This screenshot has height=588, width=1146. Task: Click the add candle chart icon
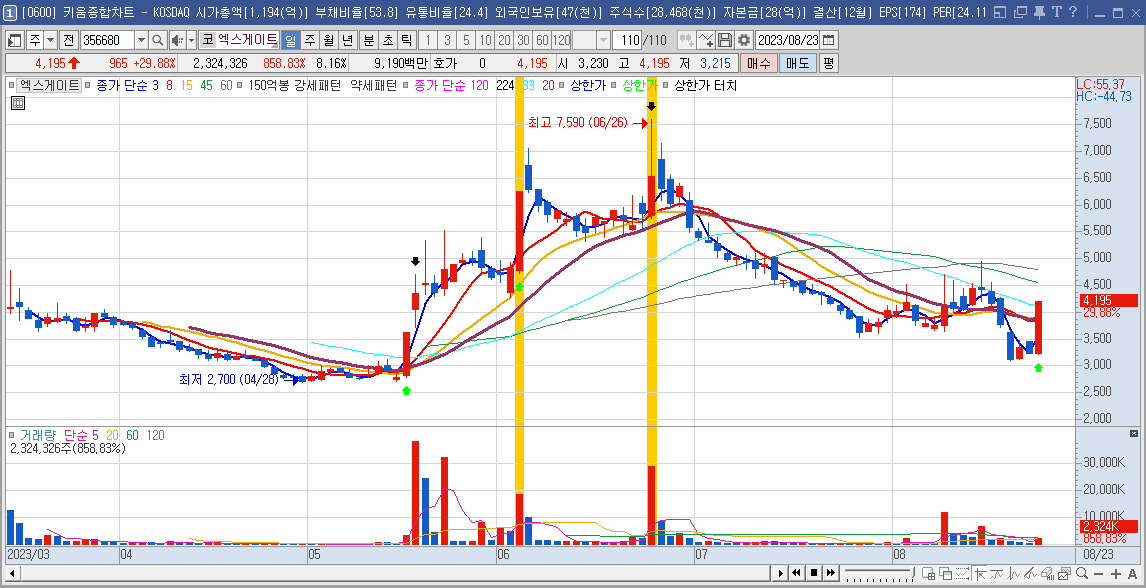point(686,39)
